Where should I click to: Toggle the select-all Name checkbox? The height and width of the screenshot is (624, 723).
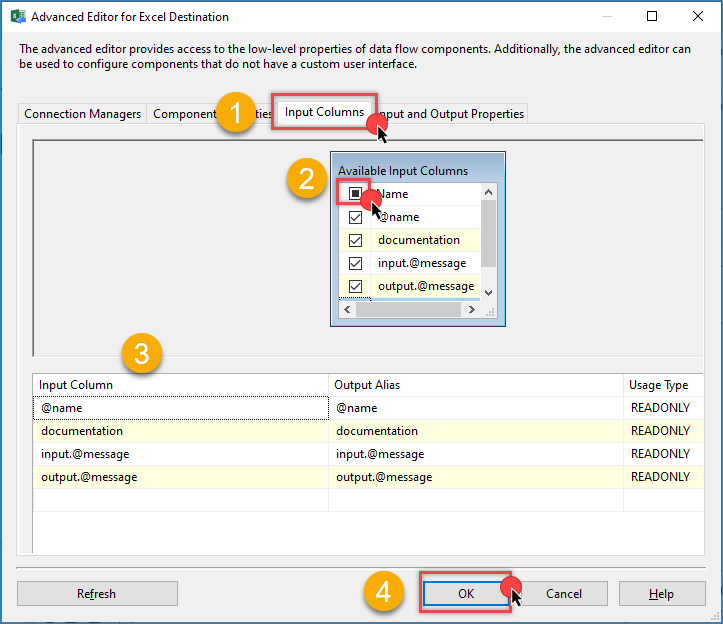point(355,194)
